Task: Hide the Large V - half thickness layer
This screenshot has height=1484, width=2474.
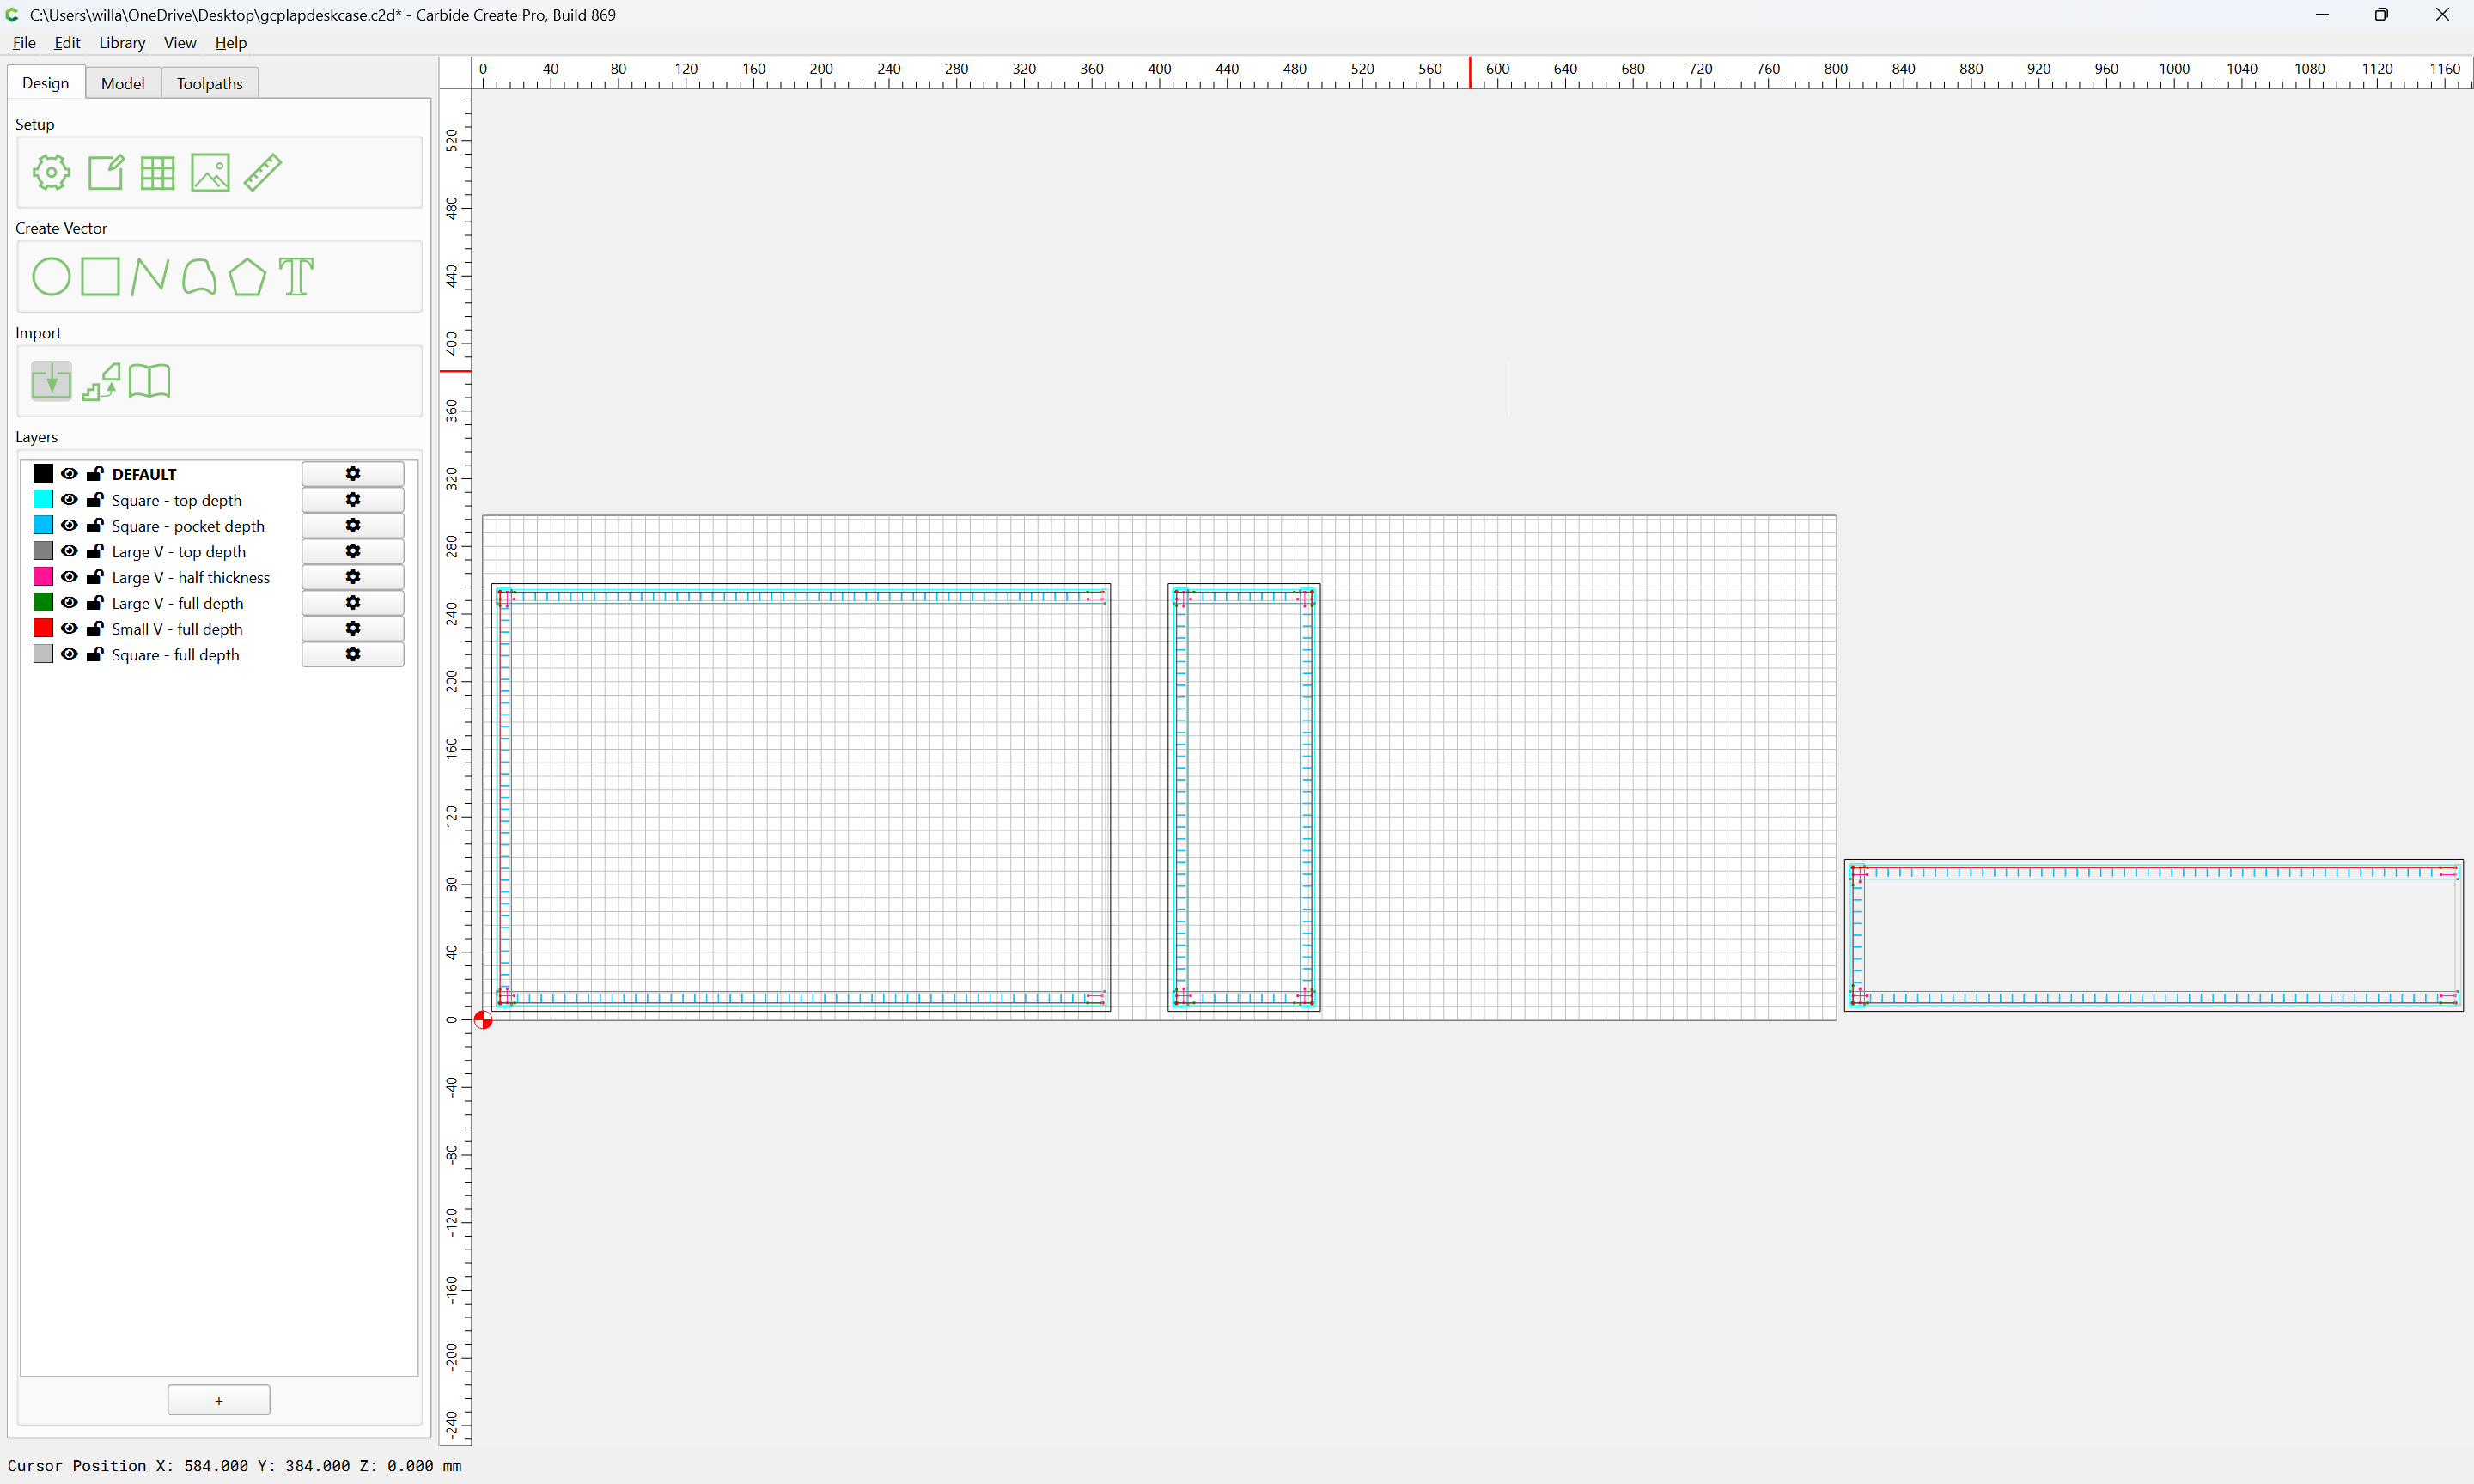Action: click(69, 577)
